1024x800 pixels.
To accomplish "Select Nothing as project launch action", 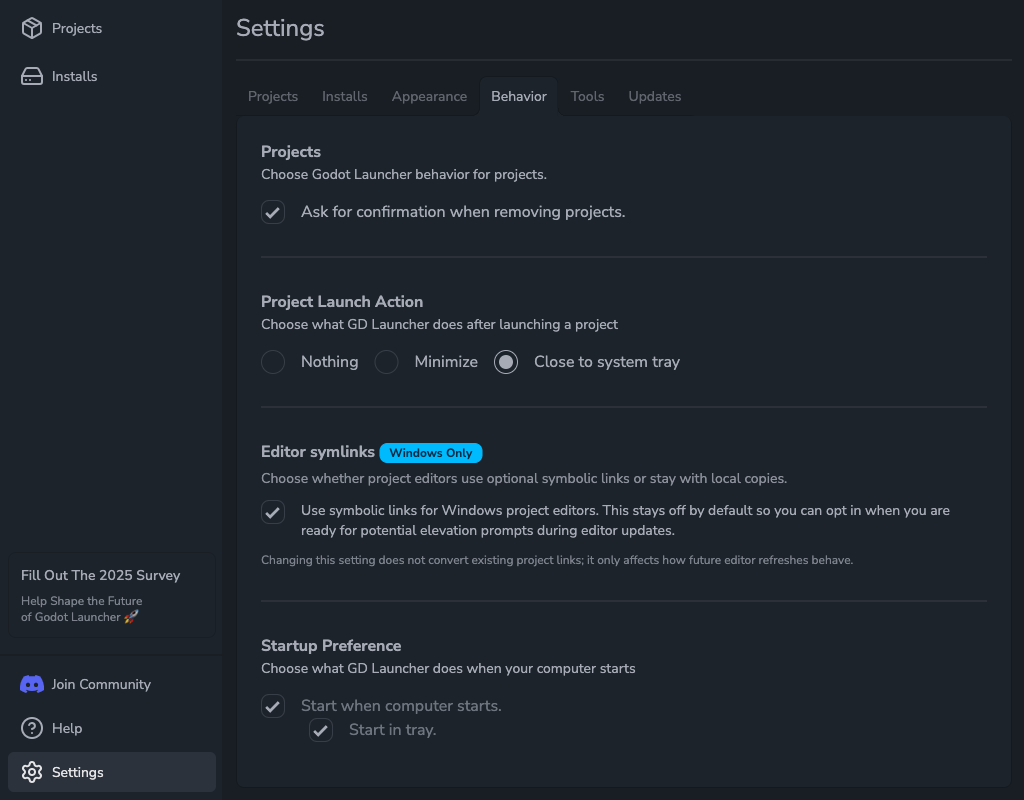I will (x=272, y=362).
